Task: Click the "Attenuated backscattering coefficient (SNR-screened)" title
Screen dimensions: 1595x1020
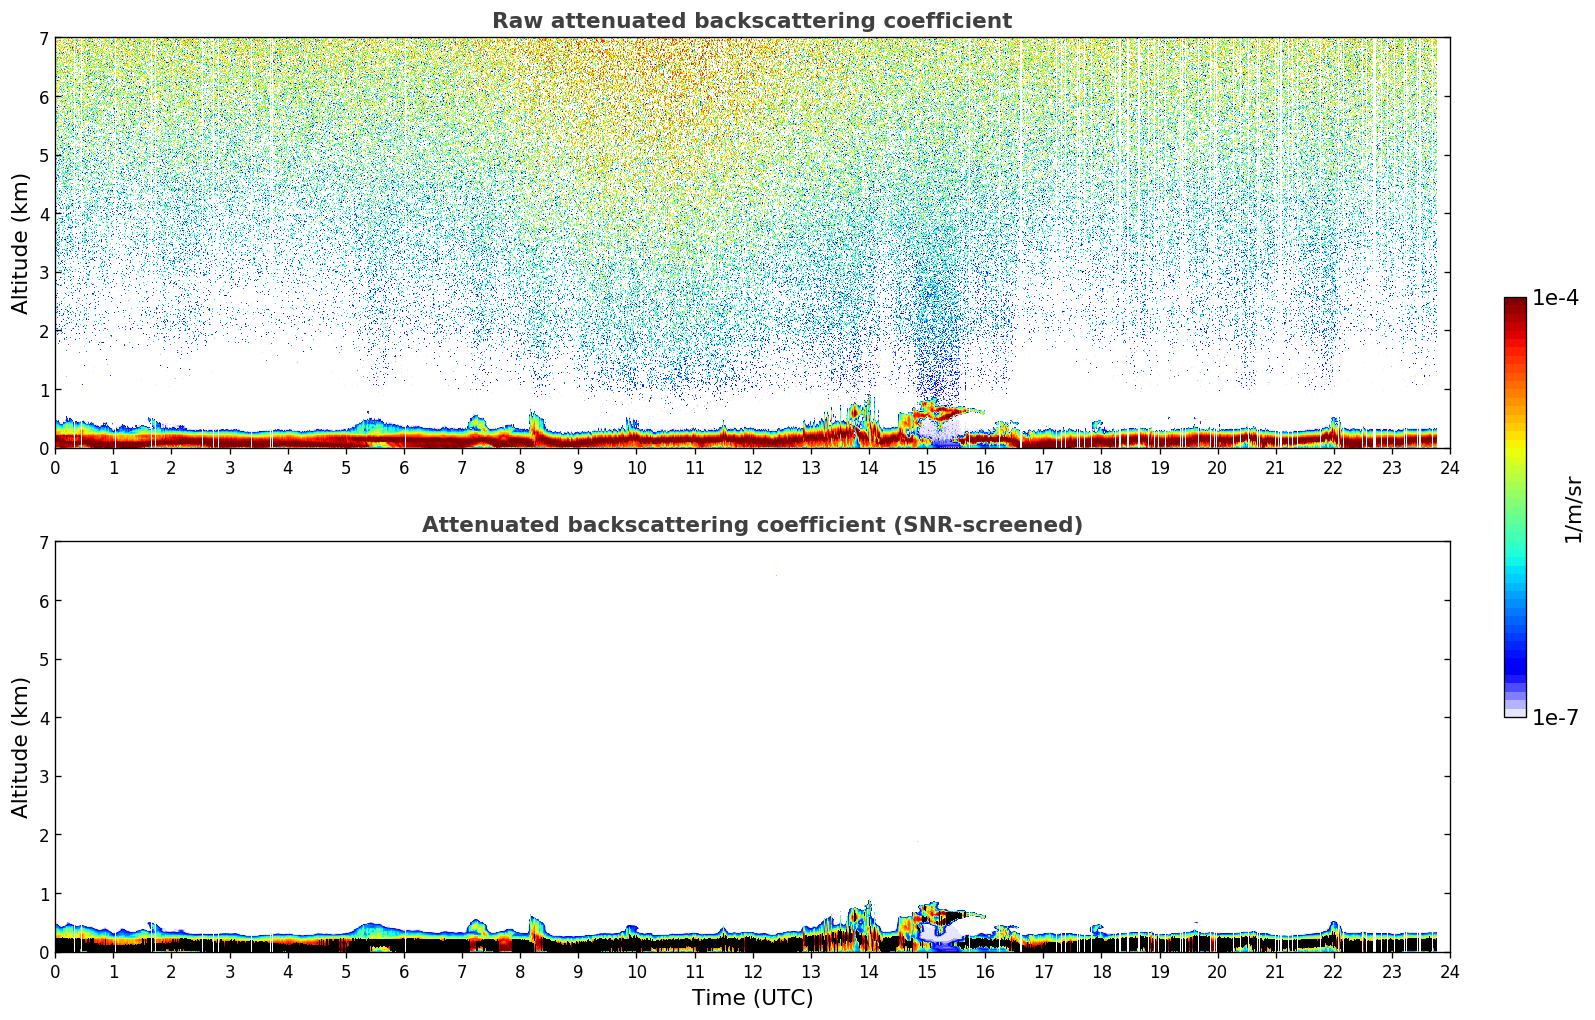Action: coord(751,525)
